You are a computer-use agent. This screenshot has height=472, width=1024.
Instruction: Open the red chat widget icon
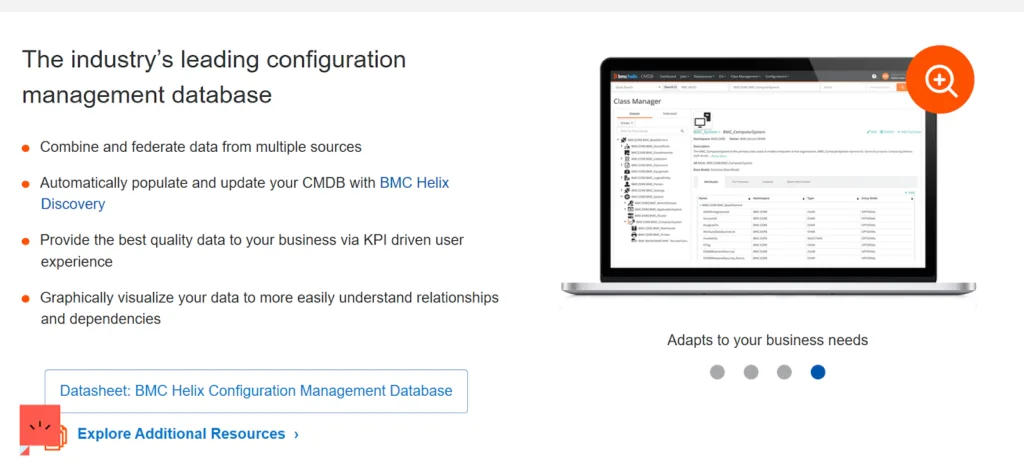[x=40, y=426]
